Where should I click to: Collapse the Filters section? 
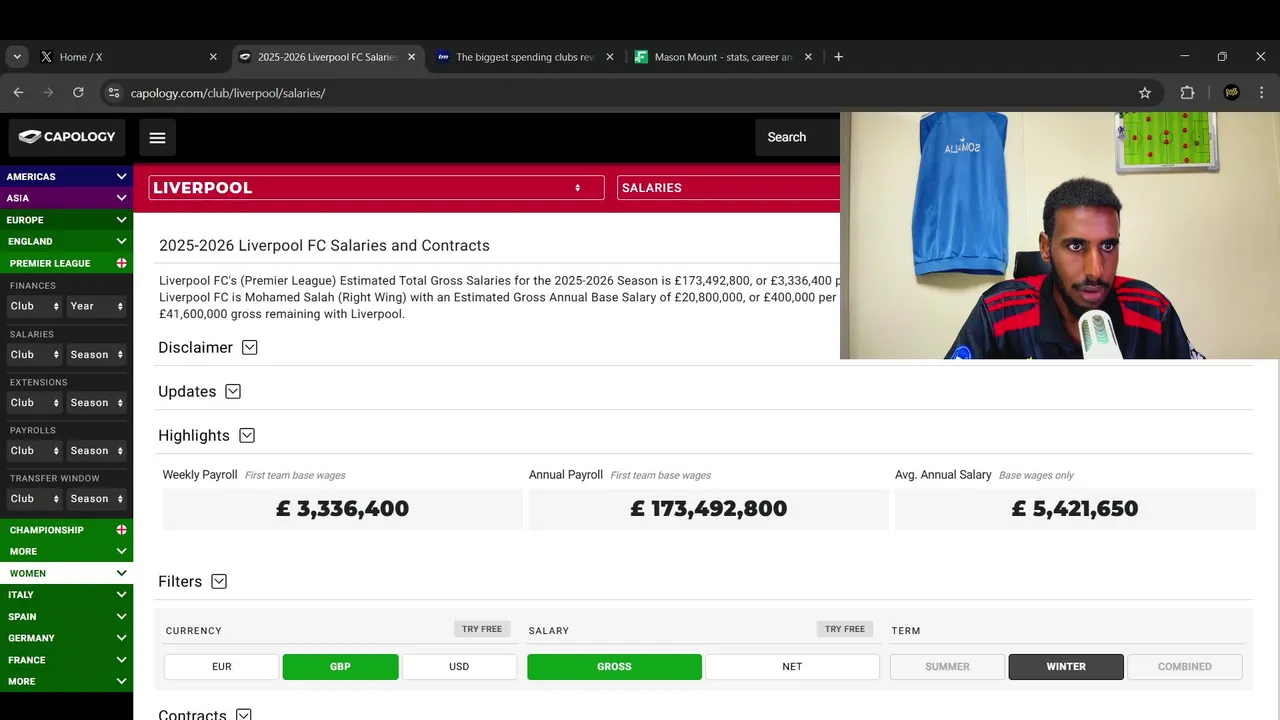(x=219, y=581)
